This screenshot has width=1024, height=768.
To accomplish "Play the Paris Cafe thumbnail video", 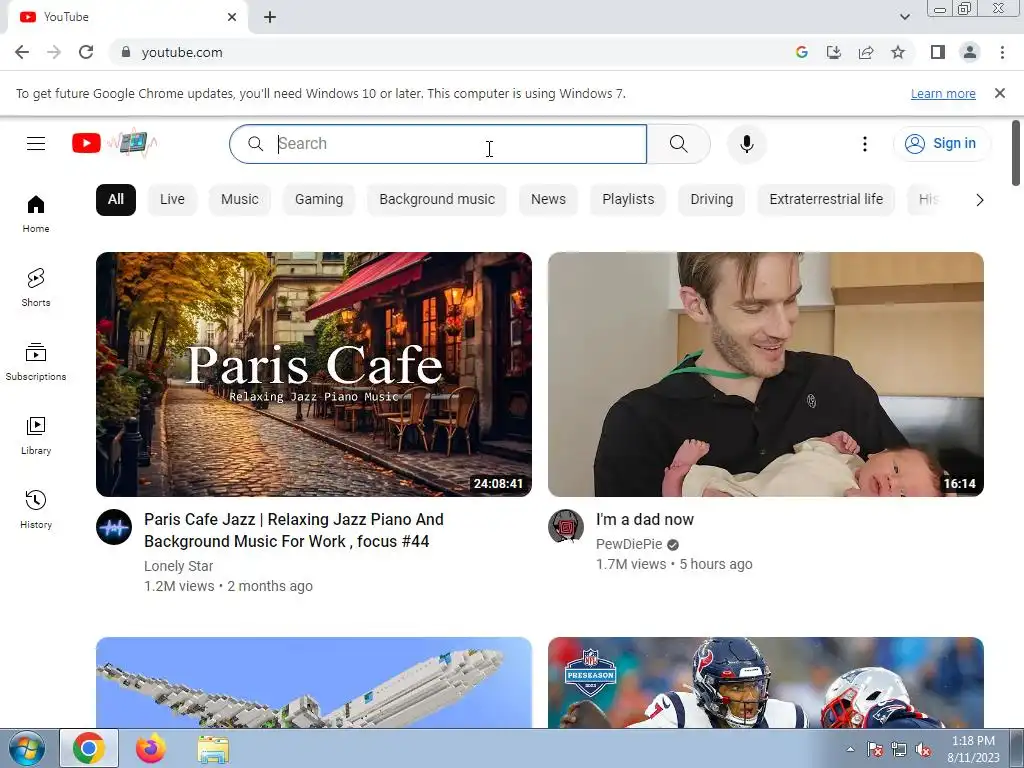I will (x=313, y=374).
